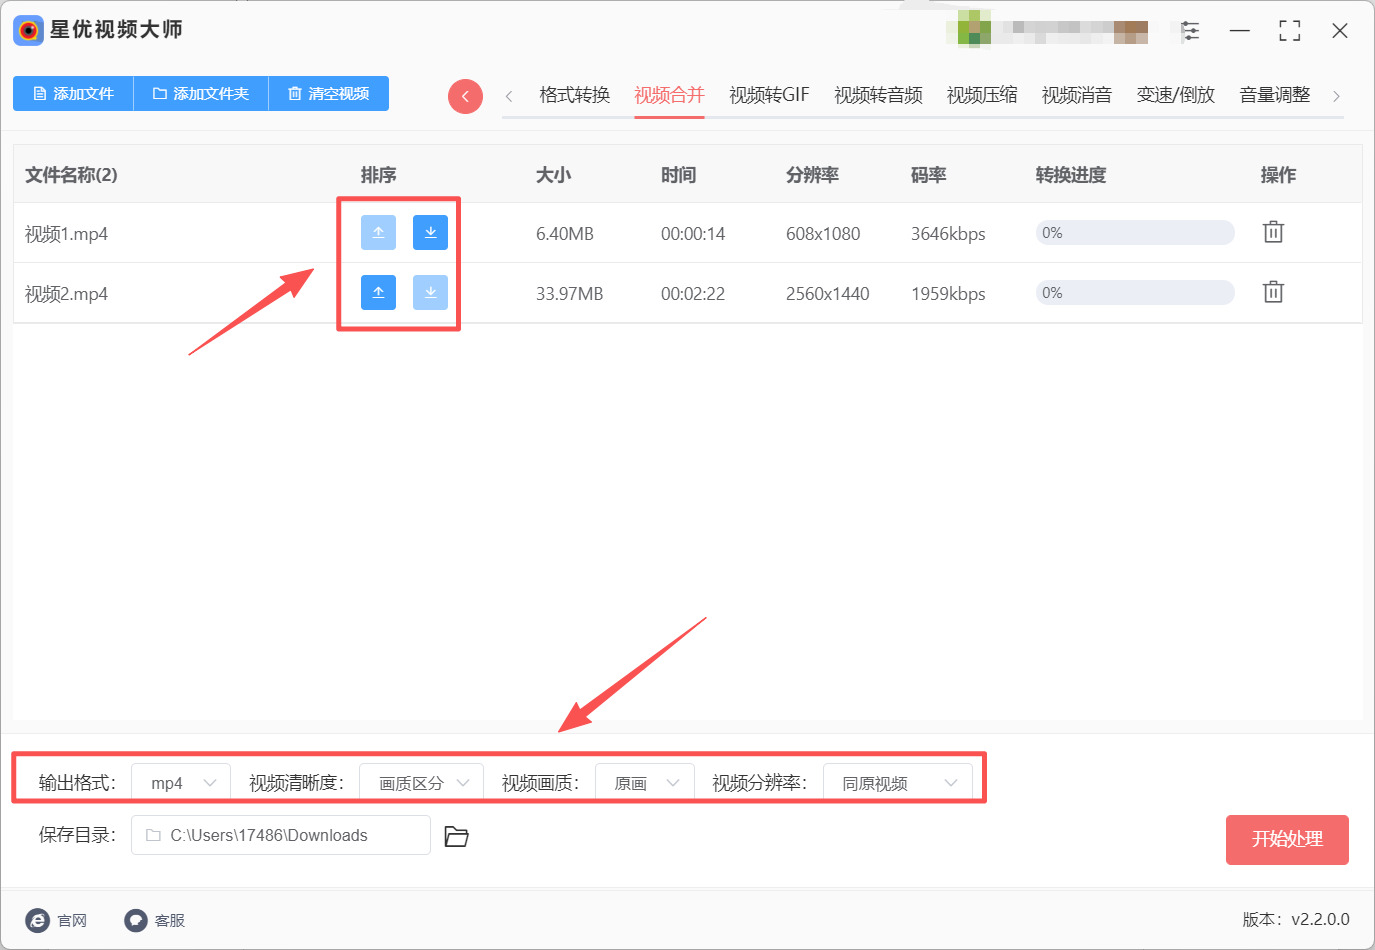Select the 视频2.mp4 file name
This screenshot has height=950, width=1375.
[66, 294]
